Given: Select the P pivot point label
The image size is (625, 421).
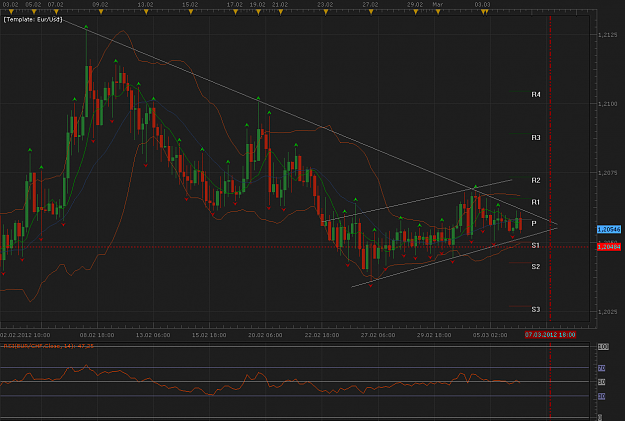Looking at the screenshot, I should click(534, 224).
